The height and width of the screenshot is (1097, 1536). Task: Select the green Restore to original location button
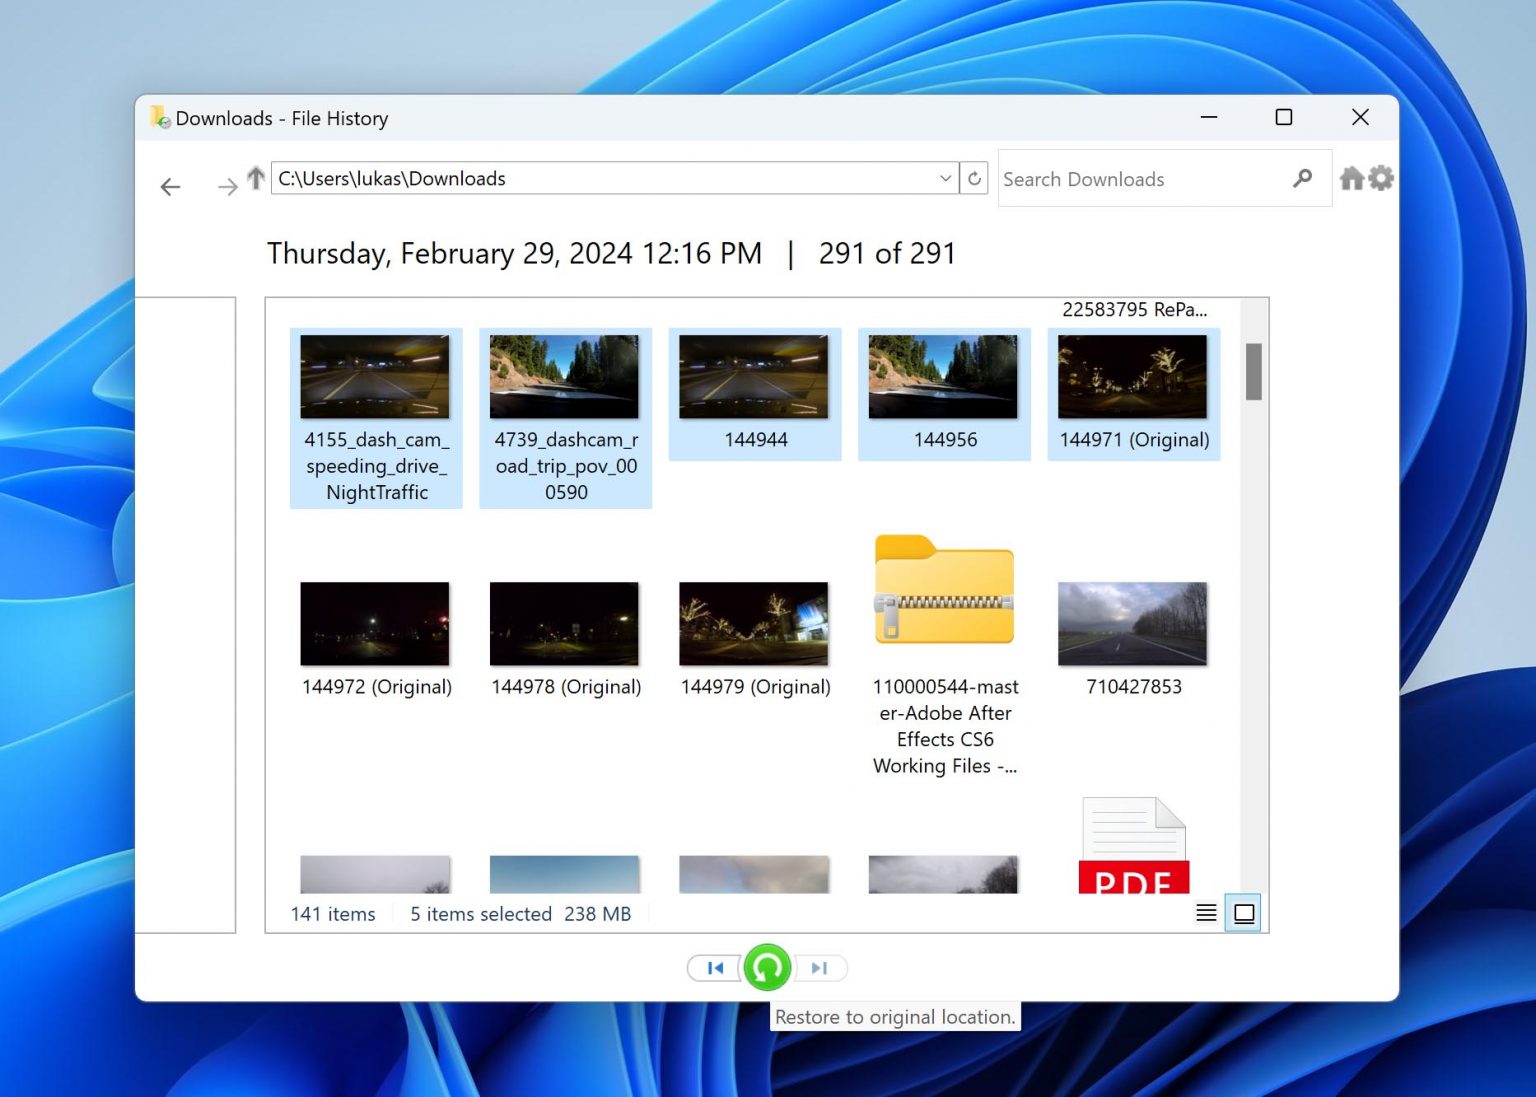pos(766,967)
